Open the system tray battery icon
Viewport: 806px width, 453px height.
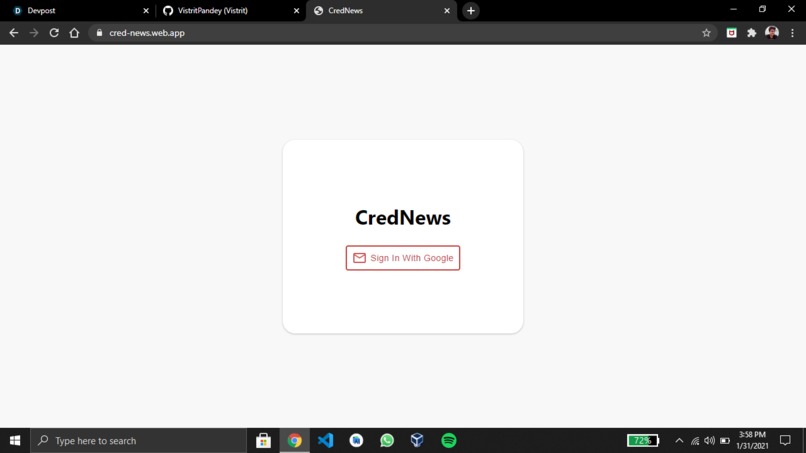point(725,441)
